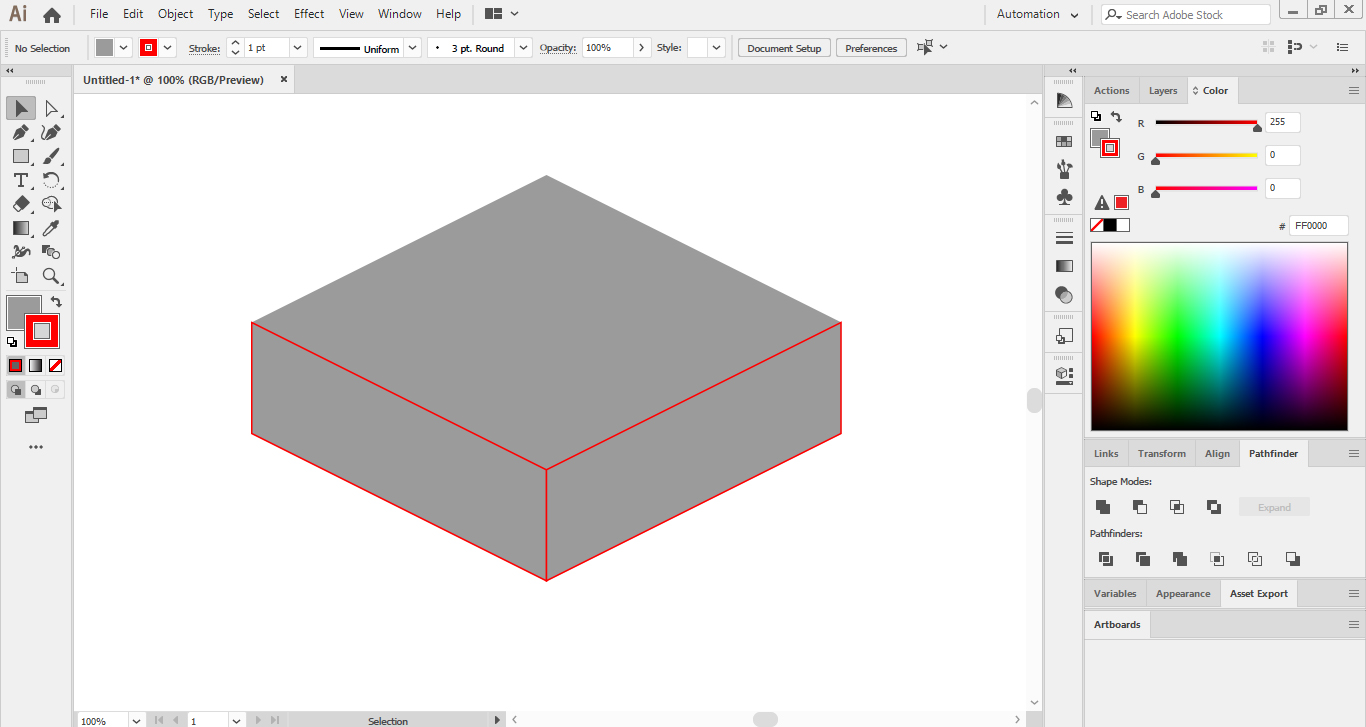Select the black arrow Selection tool

click(x=21, y=108)
